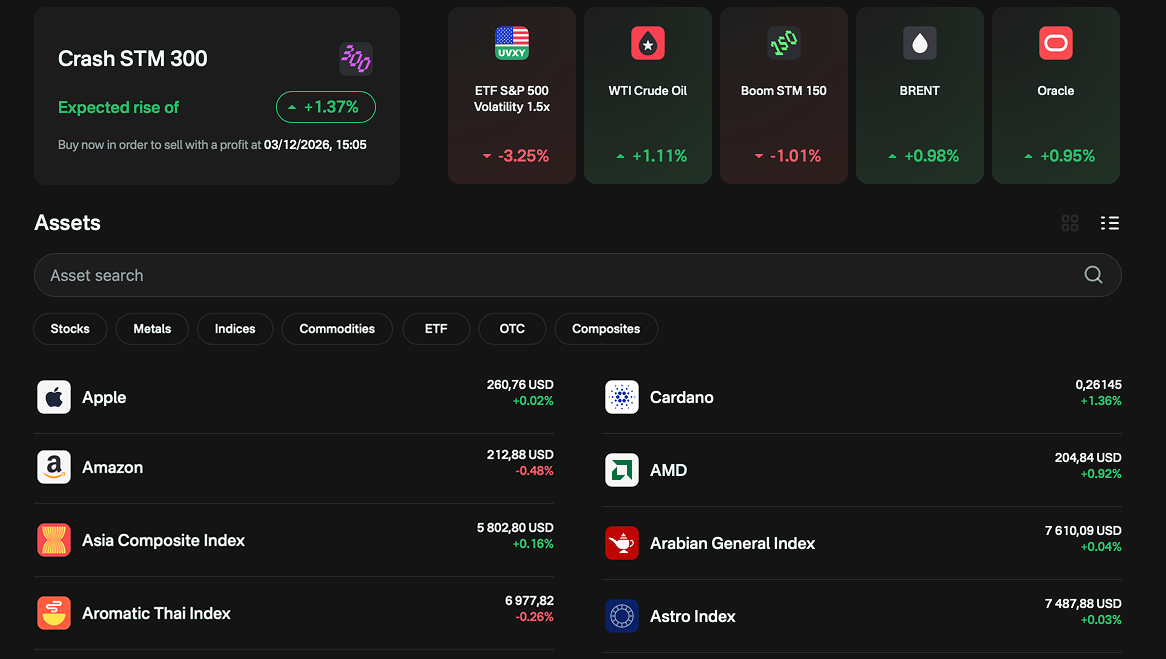Select the Astro Index name

[x=693, y=616]
